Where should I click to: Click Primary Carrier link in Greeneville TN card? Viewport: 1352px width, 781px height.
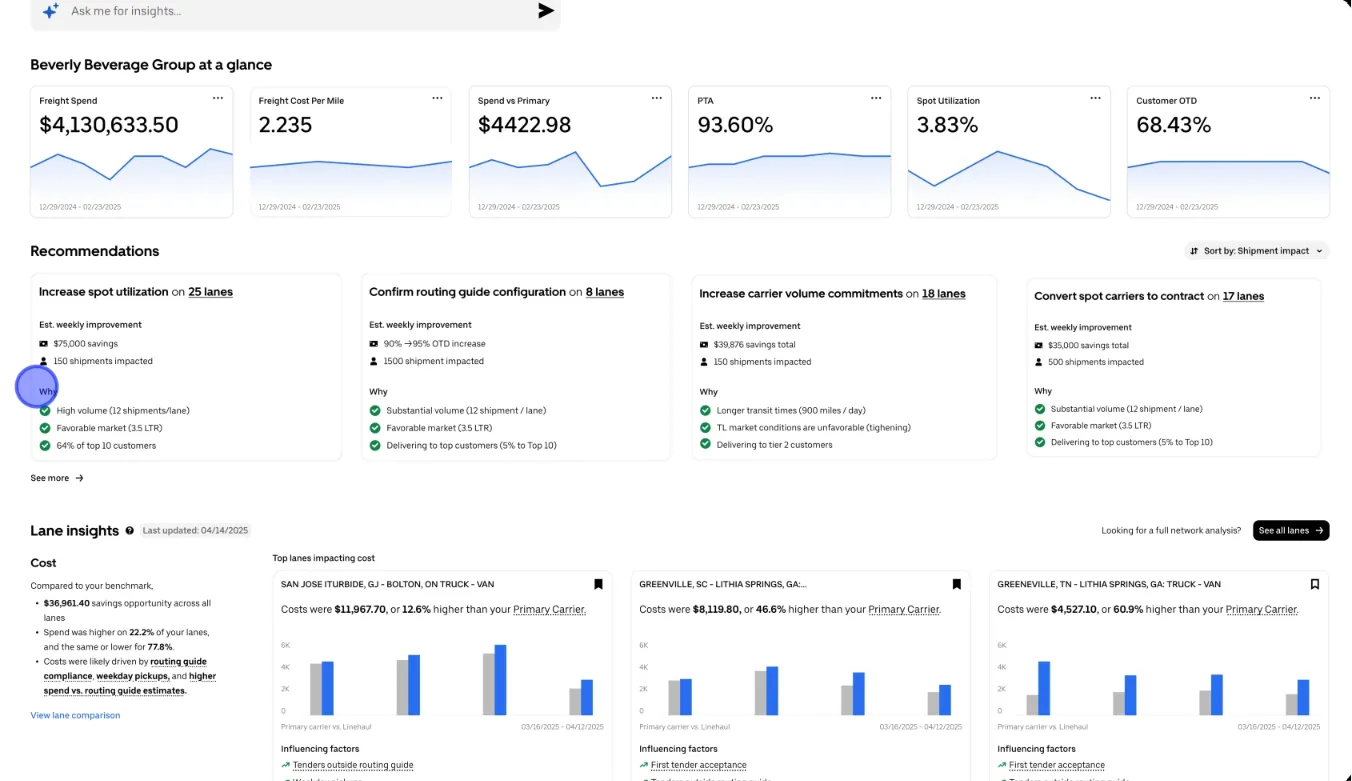point(1262,609)
